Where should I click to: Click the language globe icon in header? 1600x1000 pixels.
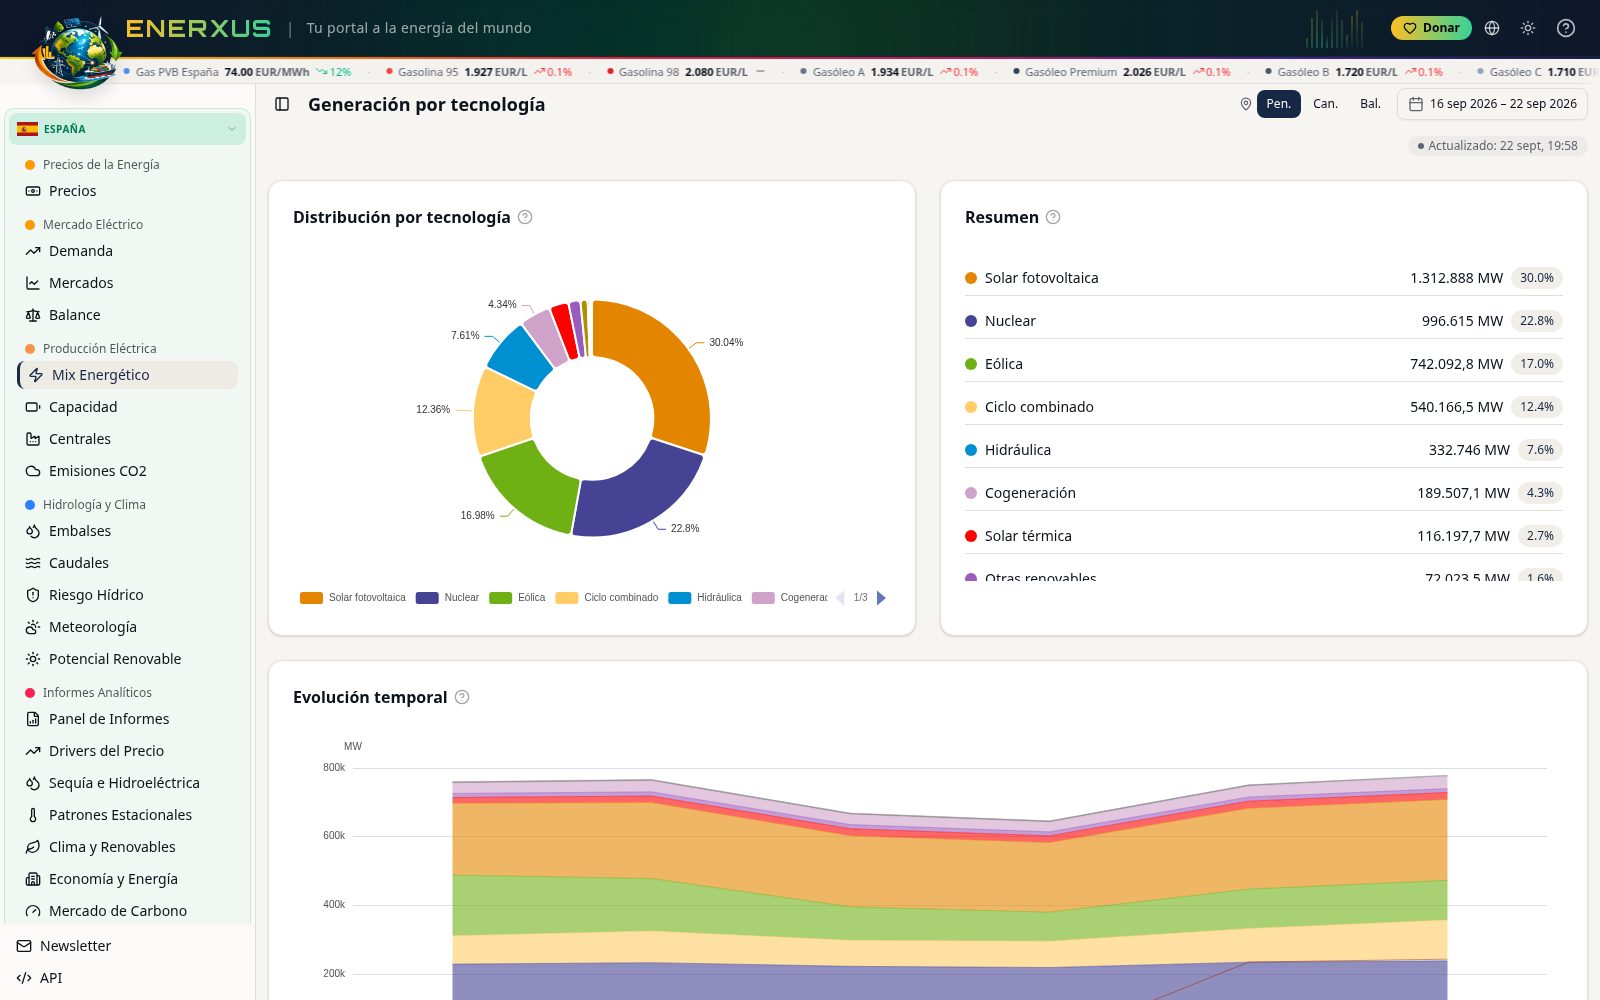1492,28
